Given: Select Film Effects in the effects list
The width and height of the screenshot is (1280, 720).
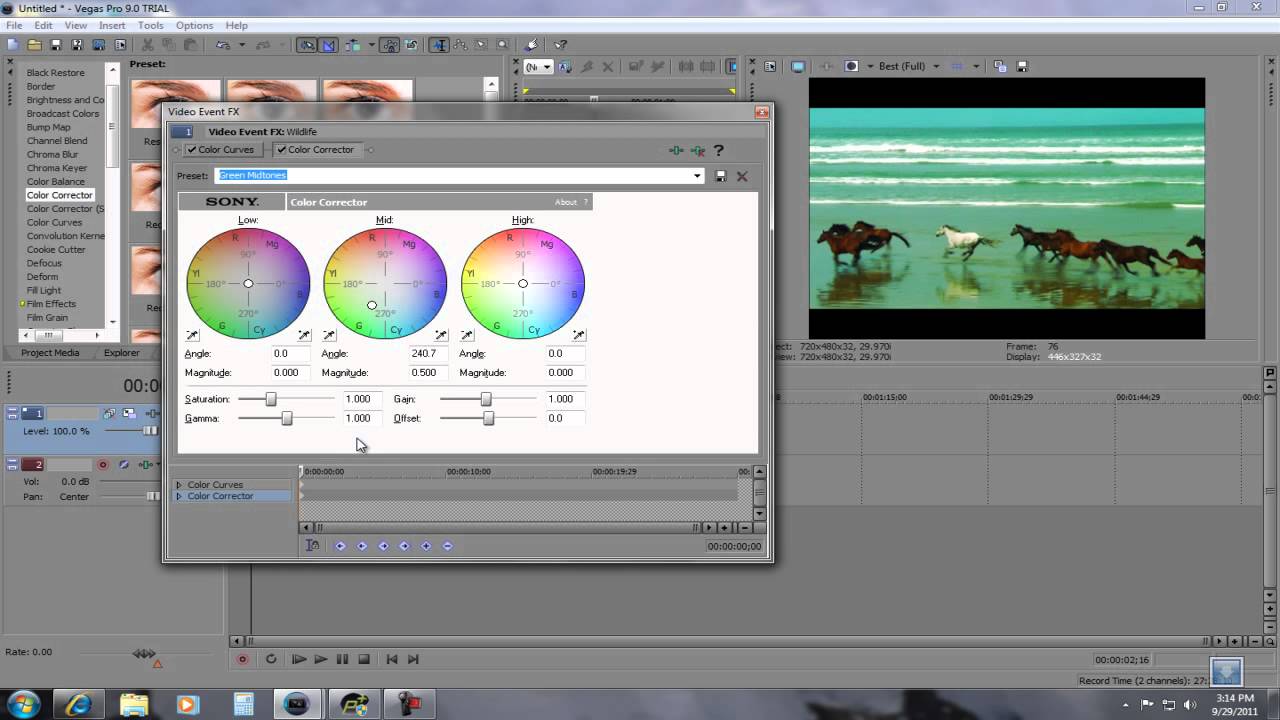Looking at the screenshot, I should click(51, 304).
